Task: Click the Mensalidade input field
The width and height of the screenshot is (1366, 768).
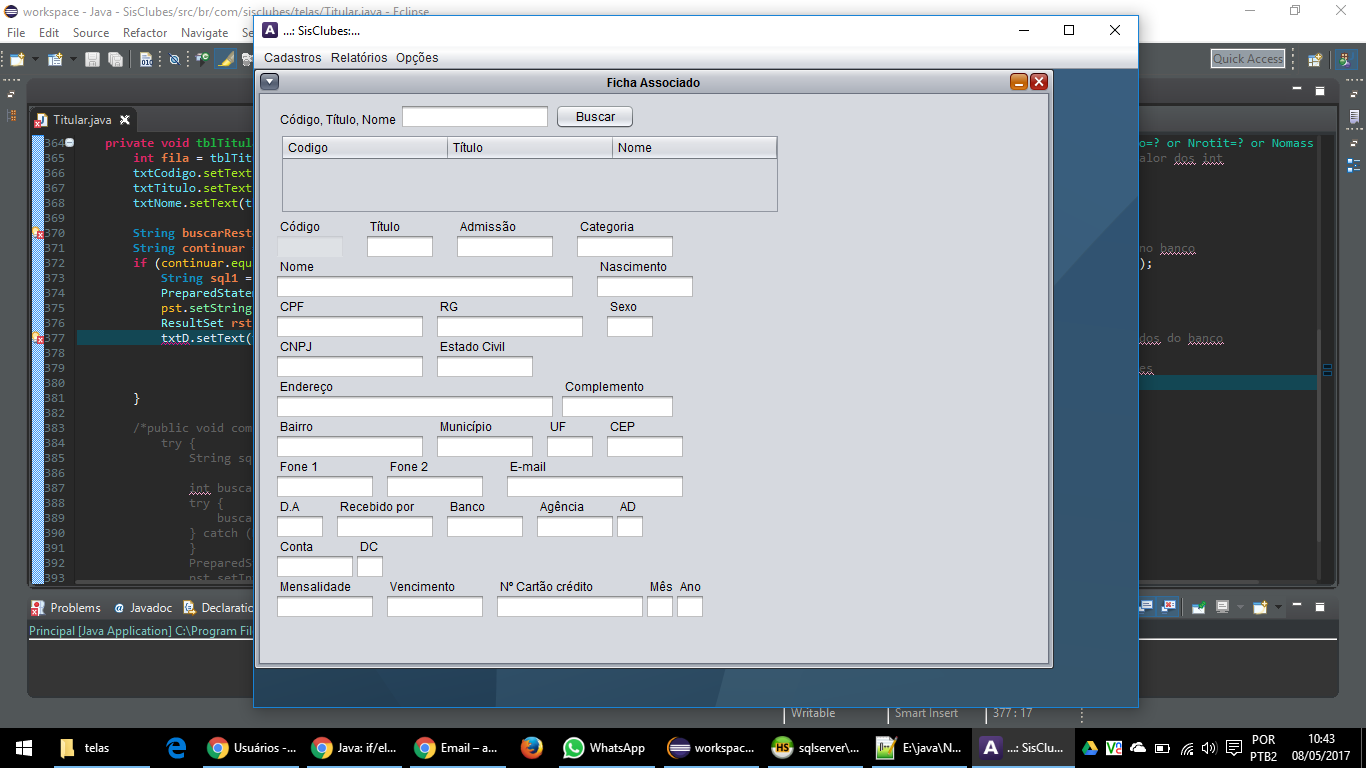Action: 325,607
